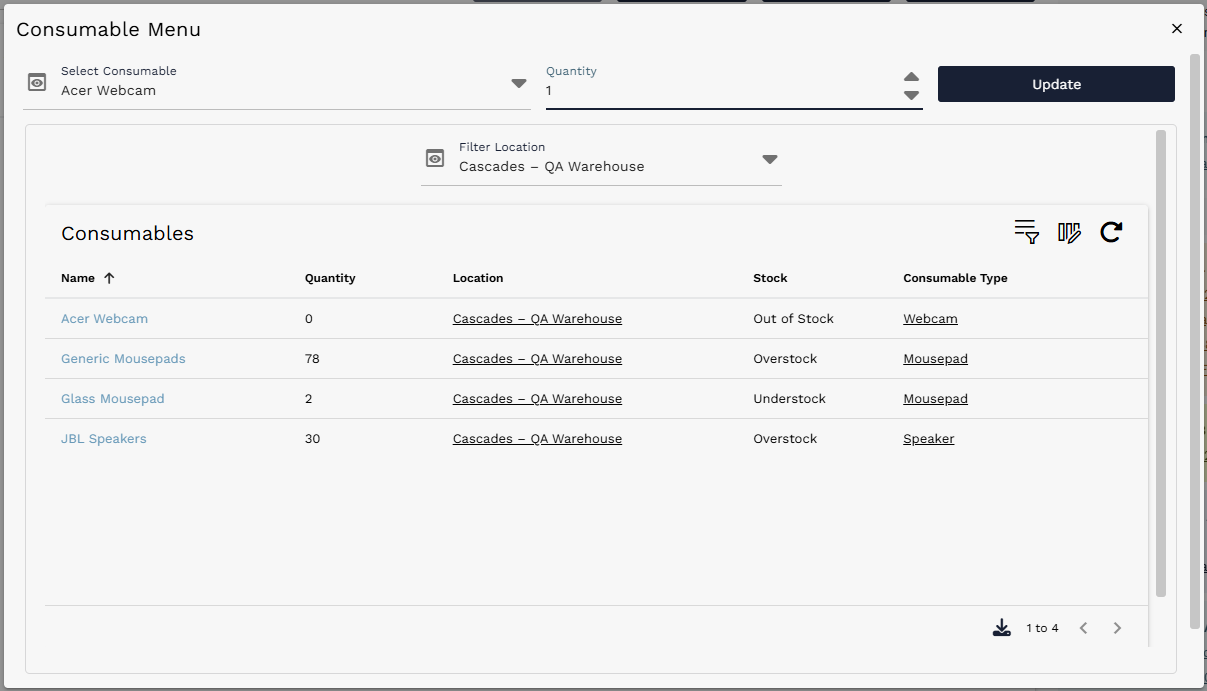Viewport: 1207px width, 691px height.
Task: Click Overstock in Generic Mousepads row
Action: (x=785, y=359)
